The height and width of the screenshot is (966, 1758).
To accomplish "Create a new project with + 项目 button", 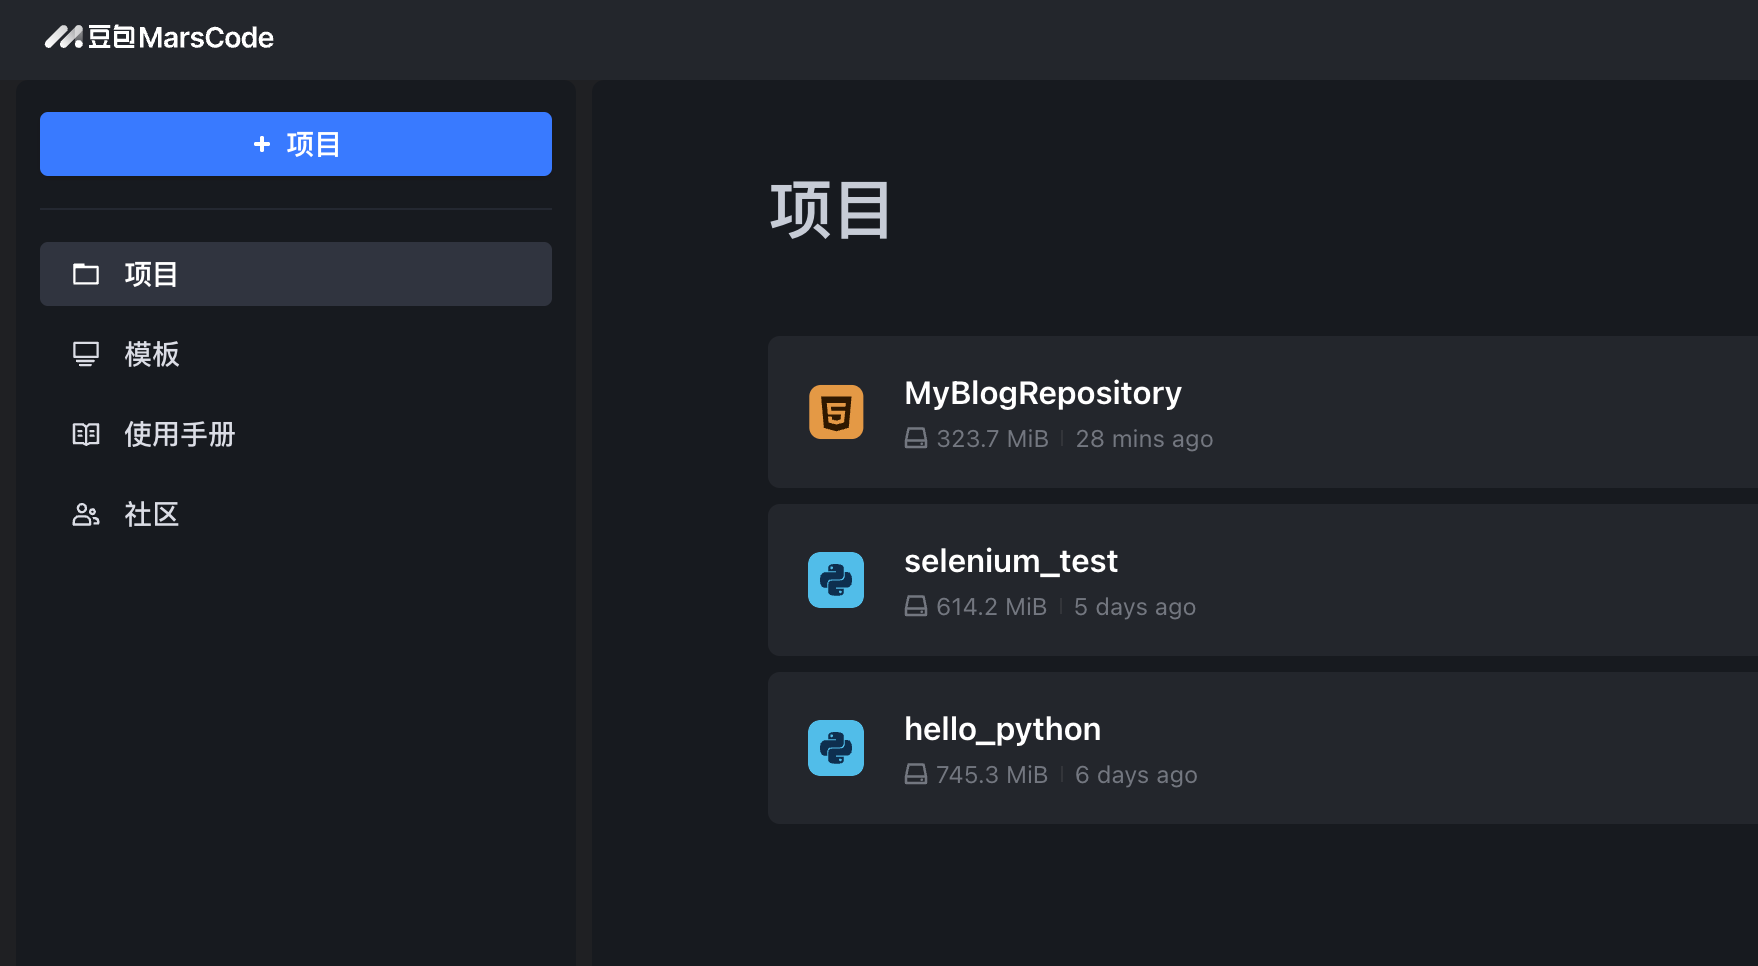I will pos(295,143).
